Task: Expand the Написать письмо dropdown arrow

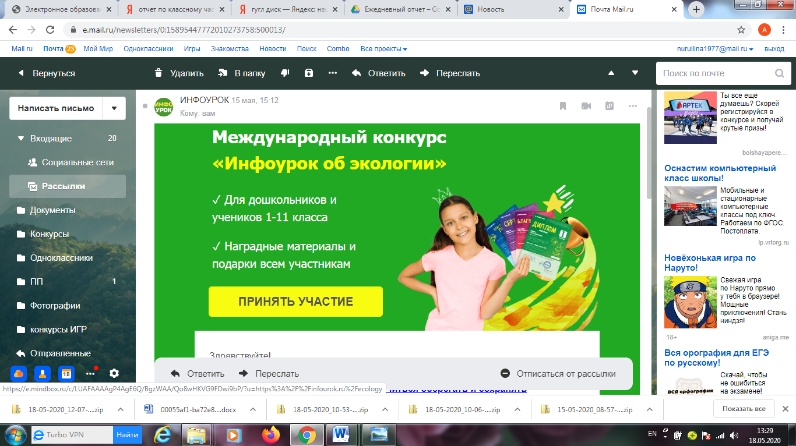Action: point(116,109)
